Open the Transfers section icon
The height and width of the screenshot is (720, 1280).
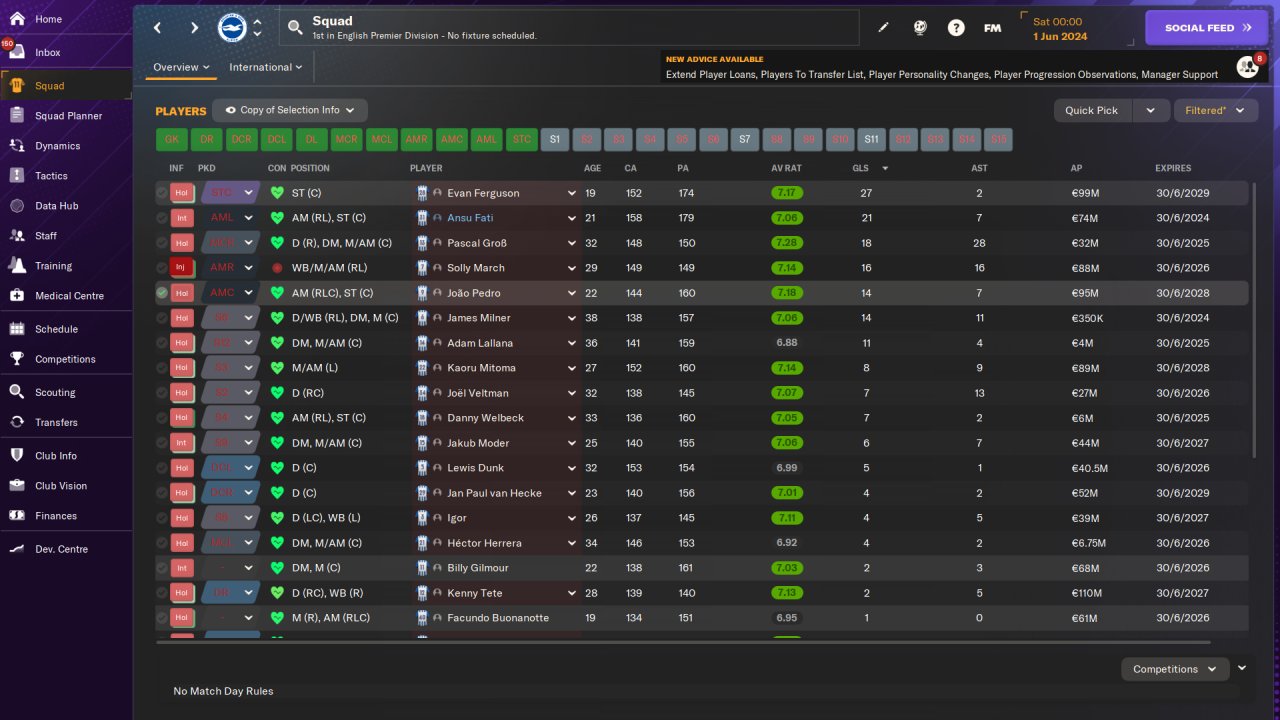tap(17, 422)
